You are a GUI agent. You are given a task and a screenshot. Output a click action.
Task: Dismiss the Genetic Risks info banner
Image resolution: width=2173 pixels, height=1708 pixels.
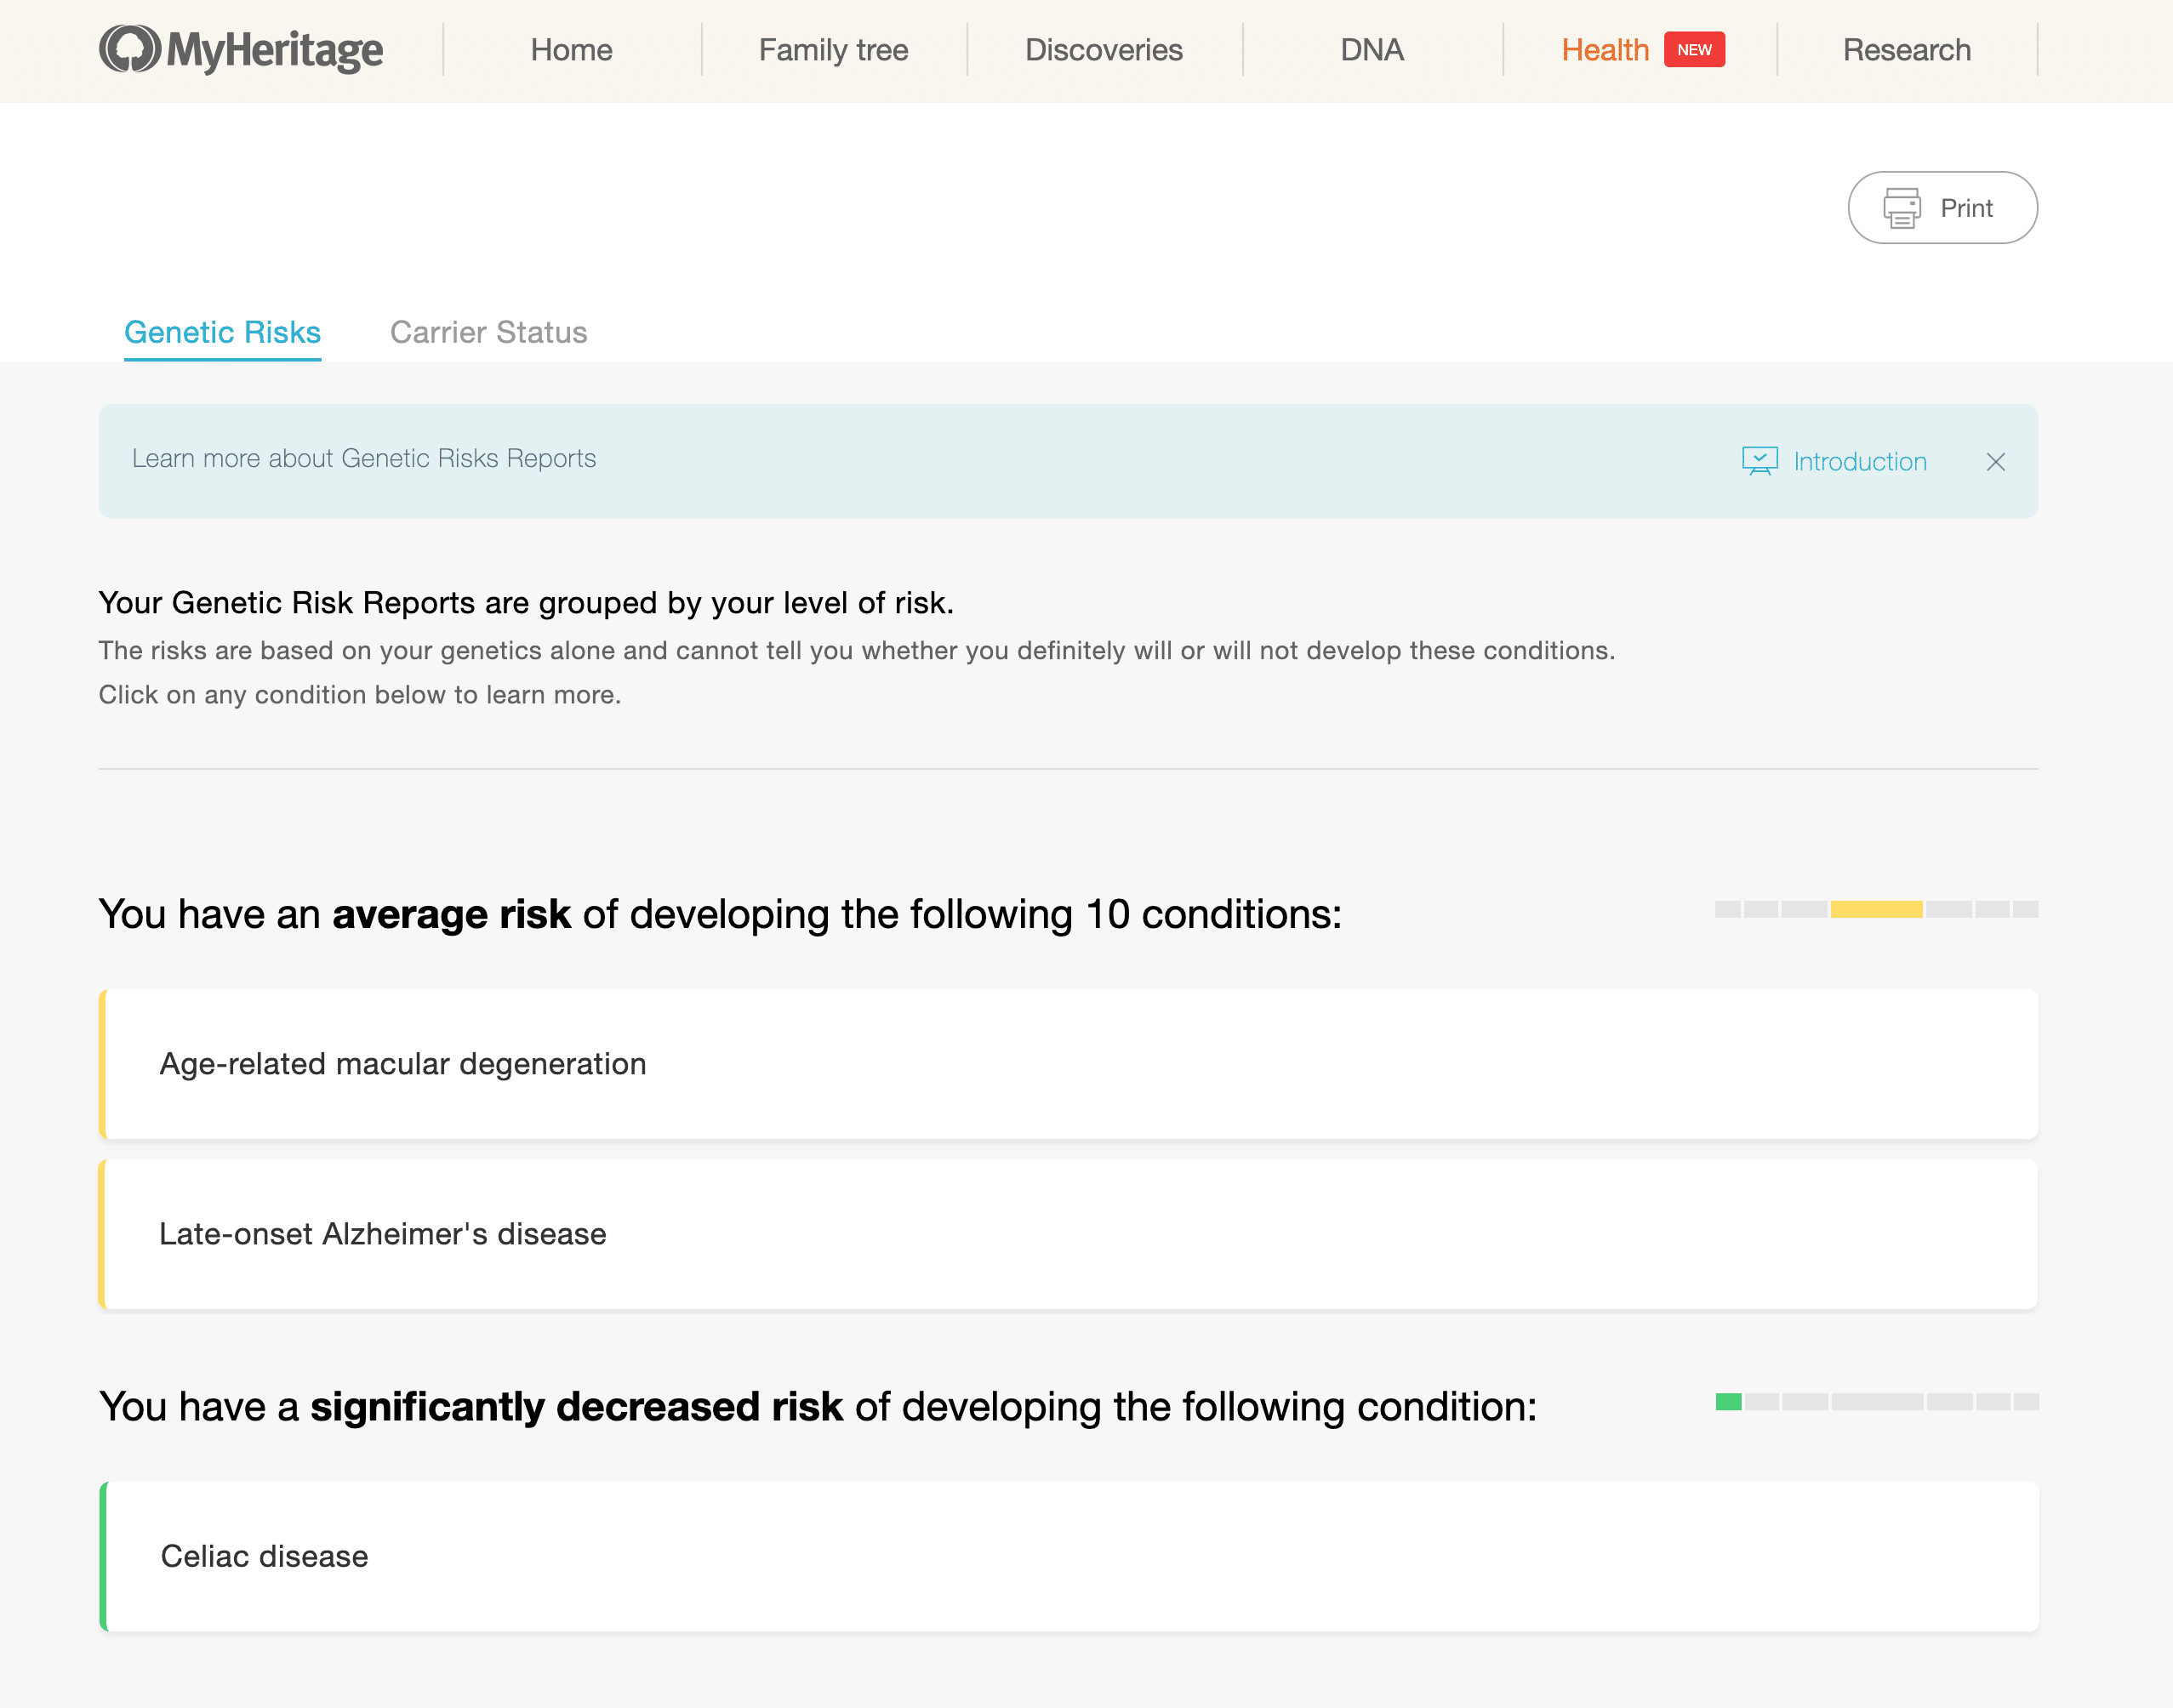tap(1995, 461)
